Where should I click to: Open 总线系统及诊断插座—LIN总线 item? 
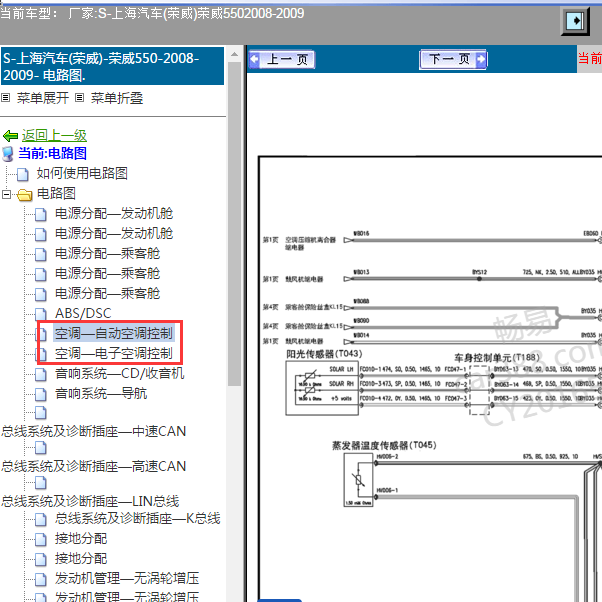pos(90,501)
